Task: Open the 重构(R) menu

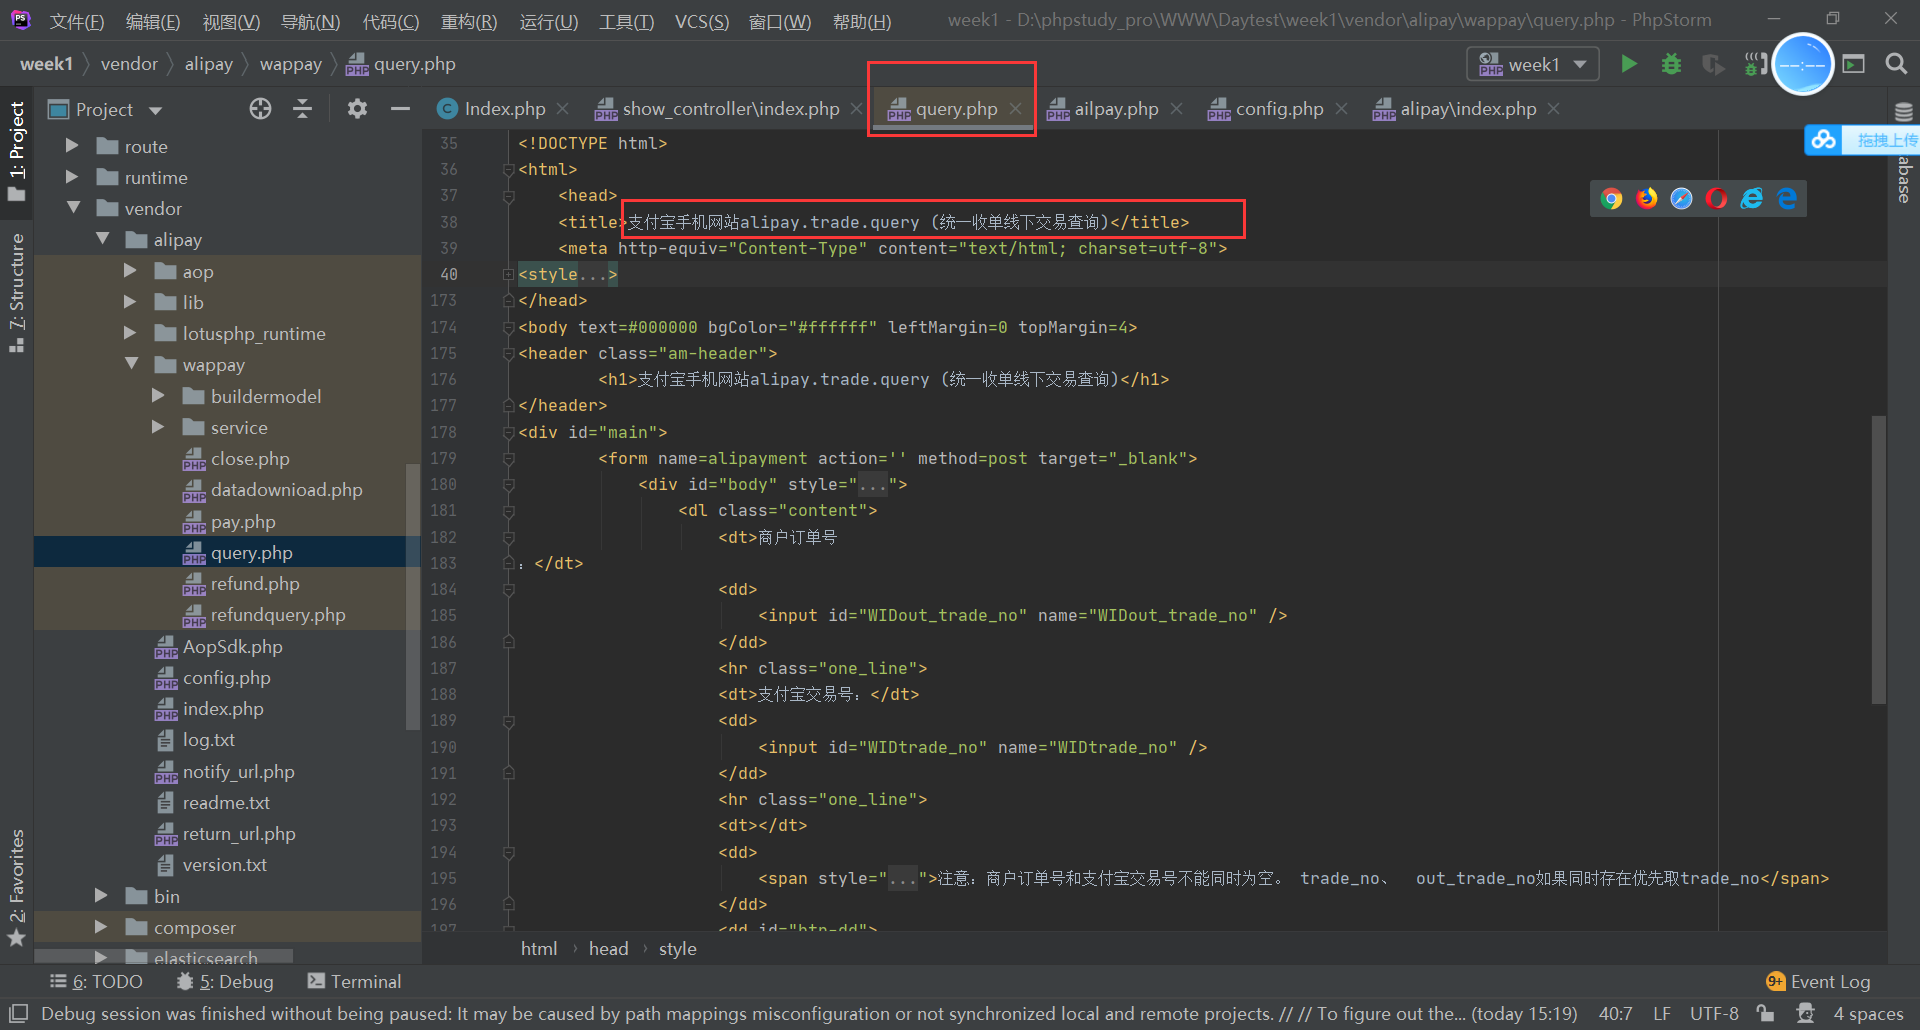Action: pyautogui.click(x=469, y=22)
